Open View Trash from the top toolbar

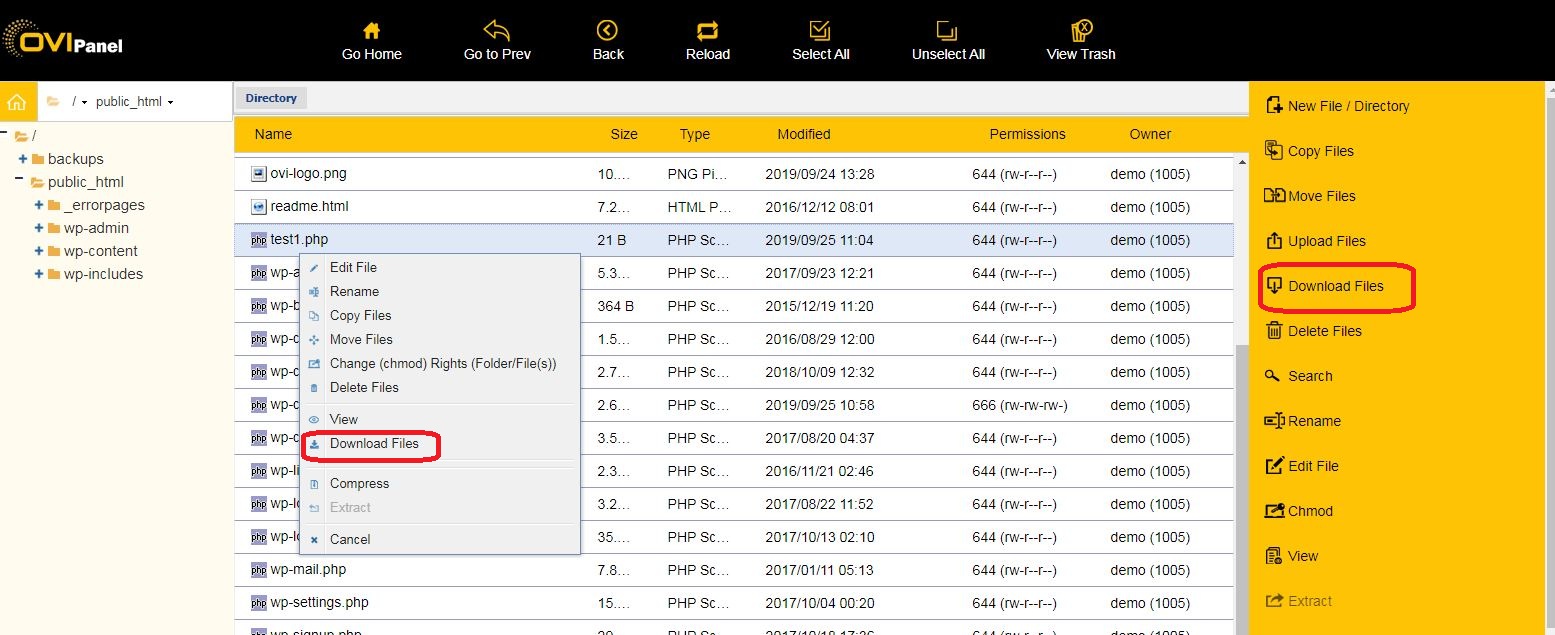1080,31
